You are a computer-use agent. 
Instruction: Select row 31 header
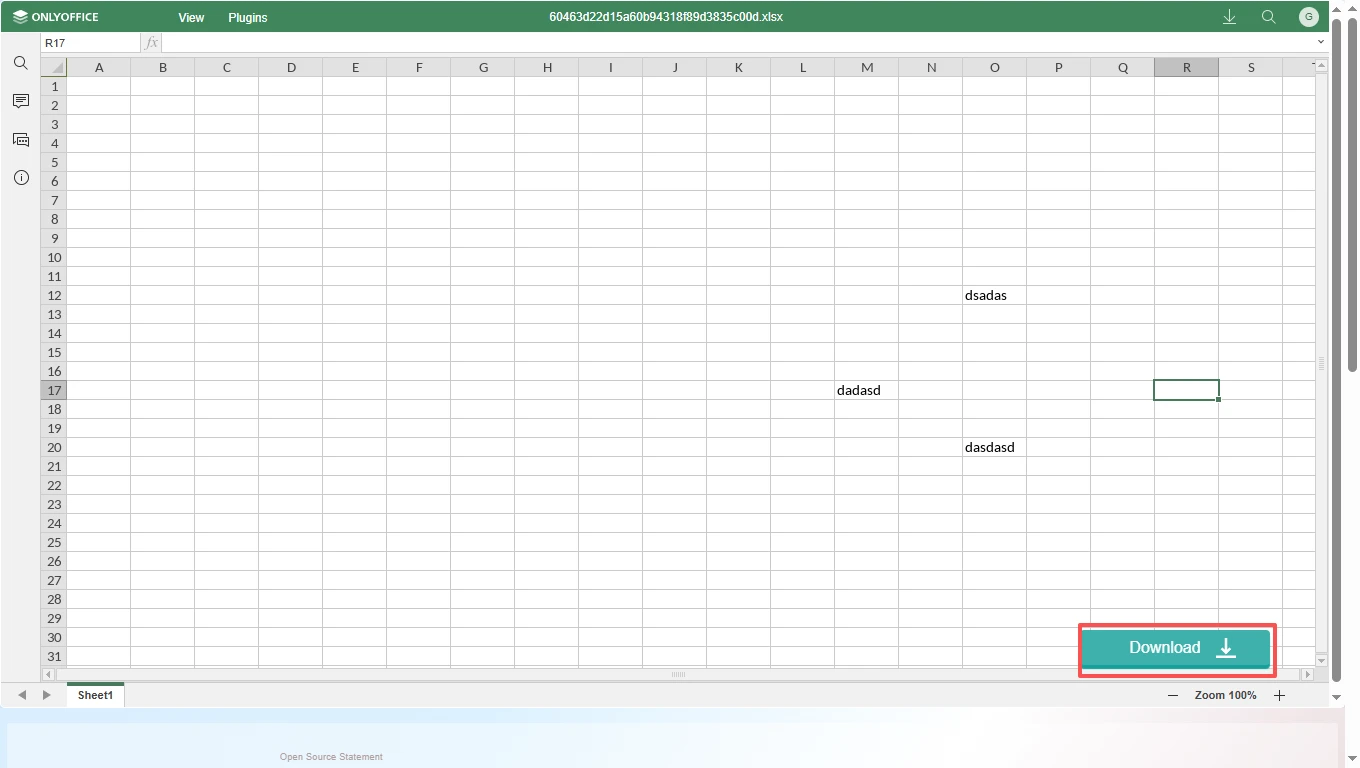(x=54, y=656)
